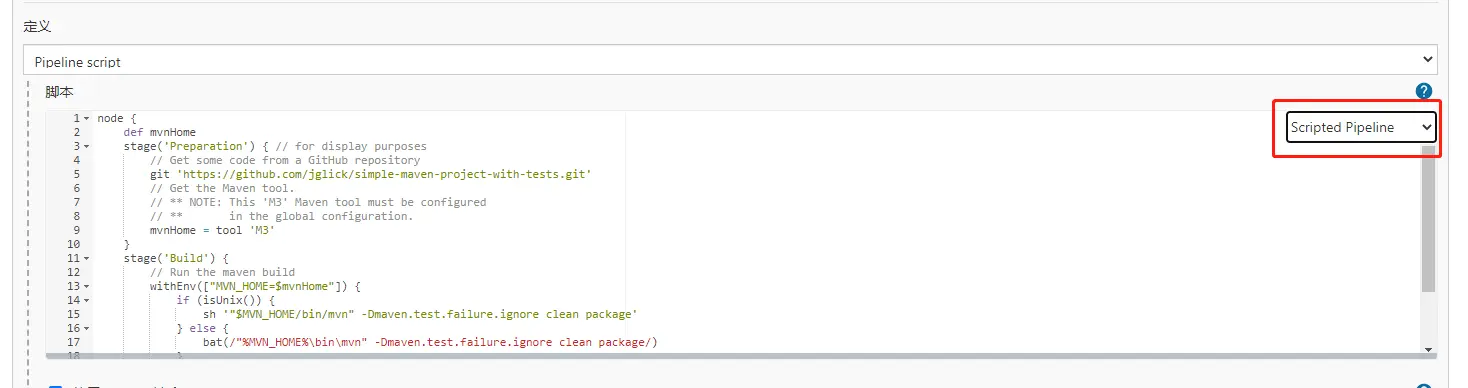Toggle the partially visible checkbox below the editor
This screenshot has width=1468, height=388.
coord(56,386)
